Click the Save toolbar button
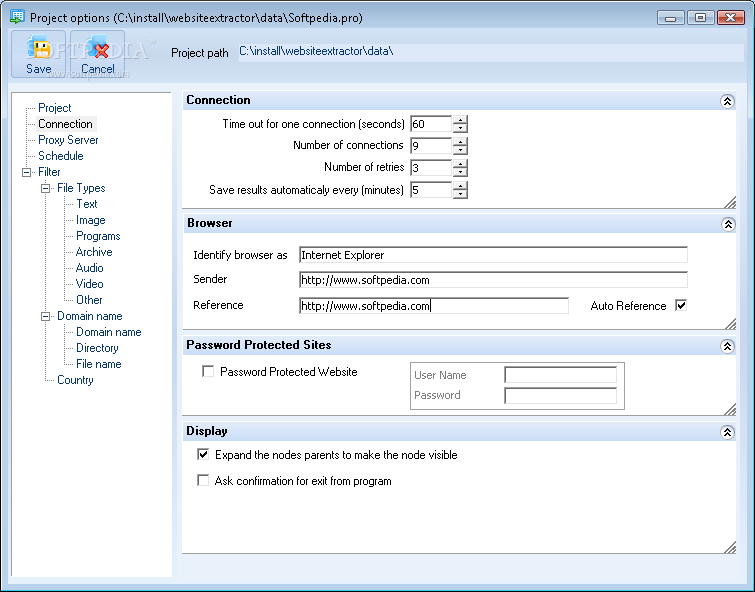Image resolution: width=755 pixels, height=592 pixels. point(39,54)
